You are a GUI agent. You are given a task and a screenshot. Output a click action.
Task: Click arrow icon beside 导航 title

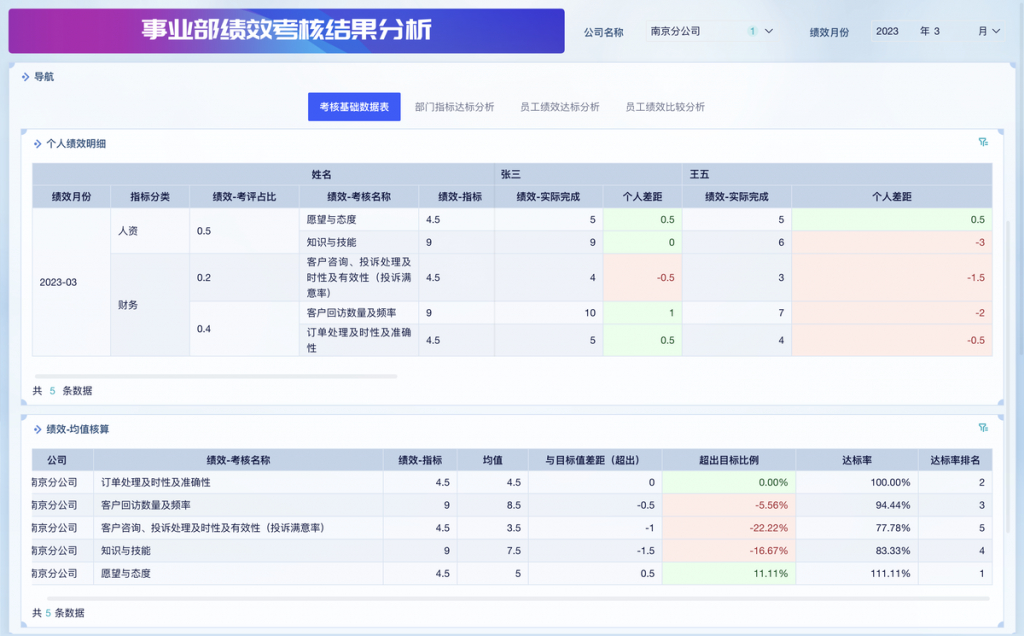26,77
